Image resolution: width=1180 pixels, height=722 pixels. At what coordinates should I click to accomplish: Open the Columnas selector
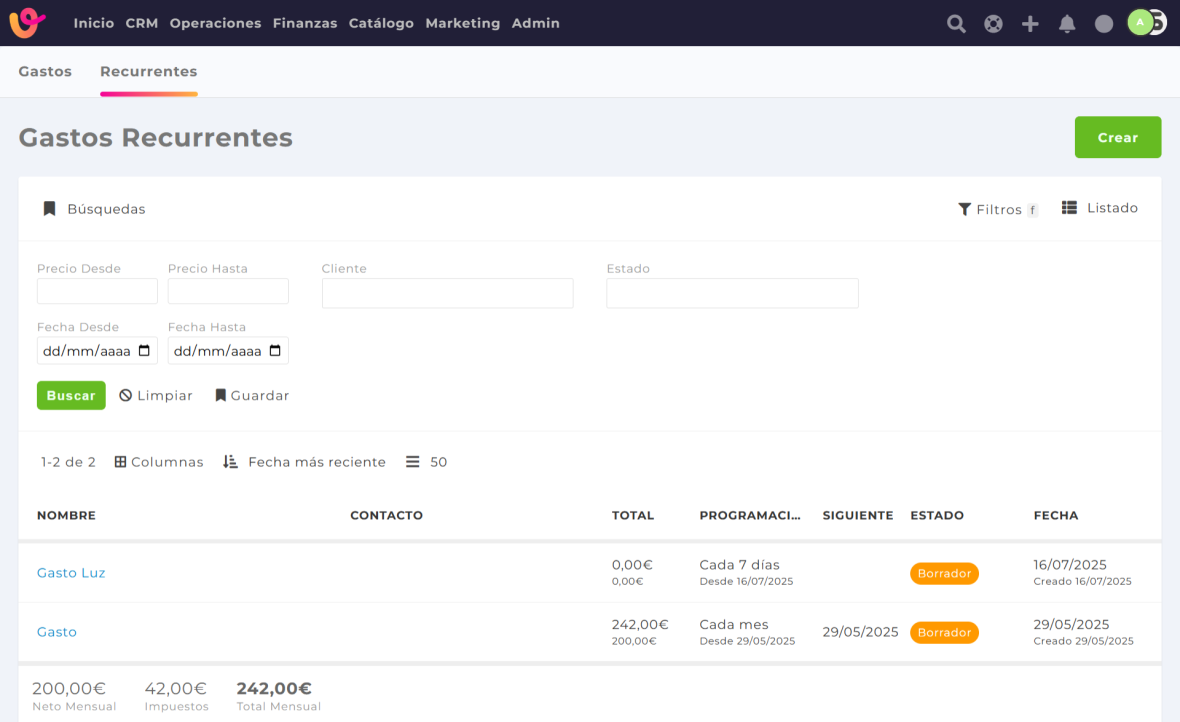(x=159, y=462)
